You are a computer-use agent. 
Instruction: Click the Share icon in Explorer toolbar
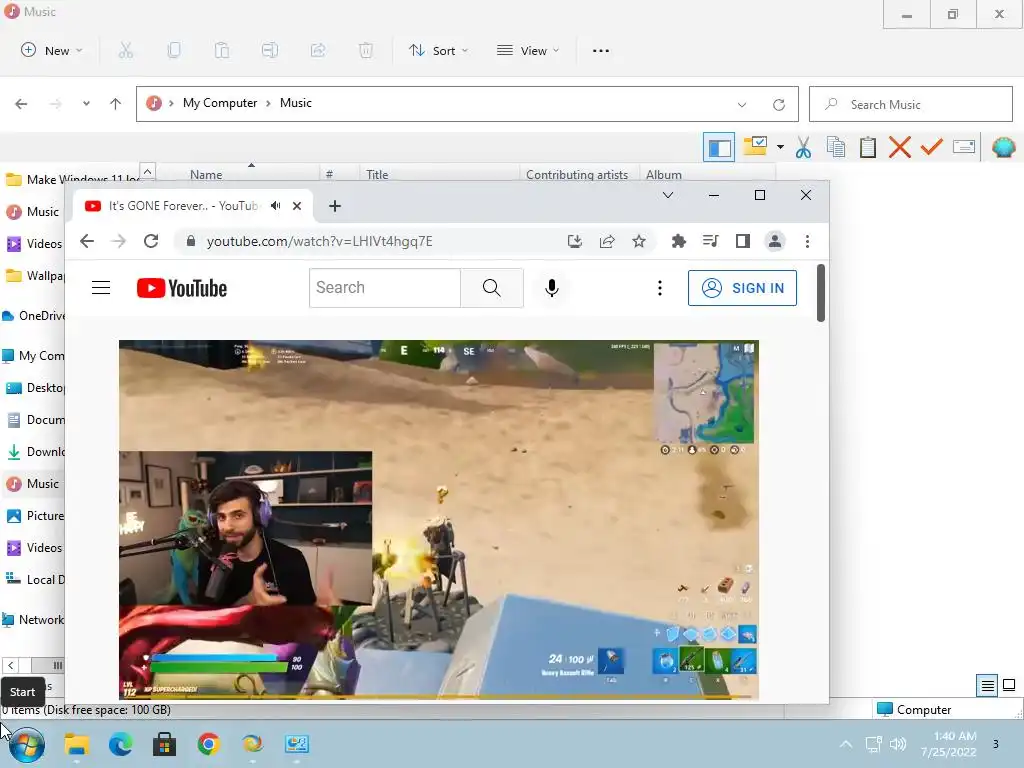click(318, 50)
